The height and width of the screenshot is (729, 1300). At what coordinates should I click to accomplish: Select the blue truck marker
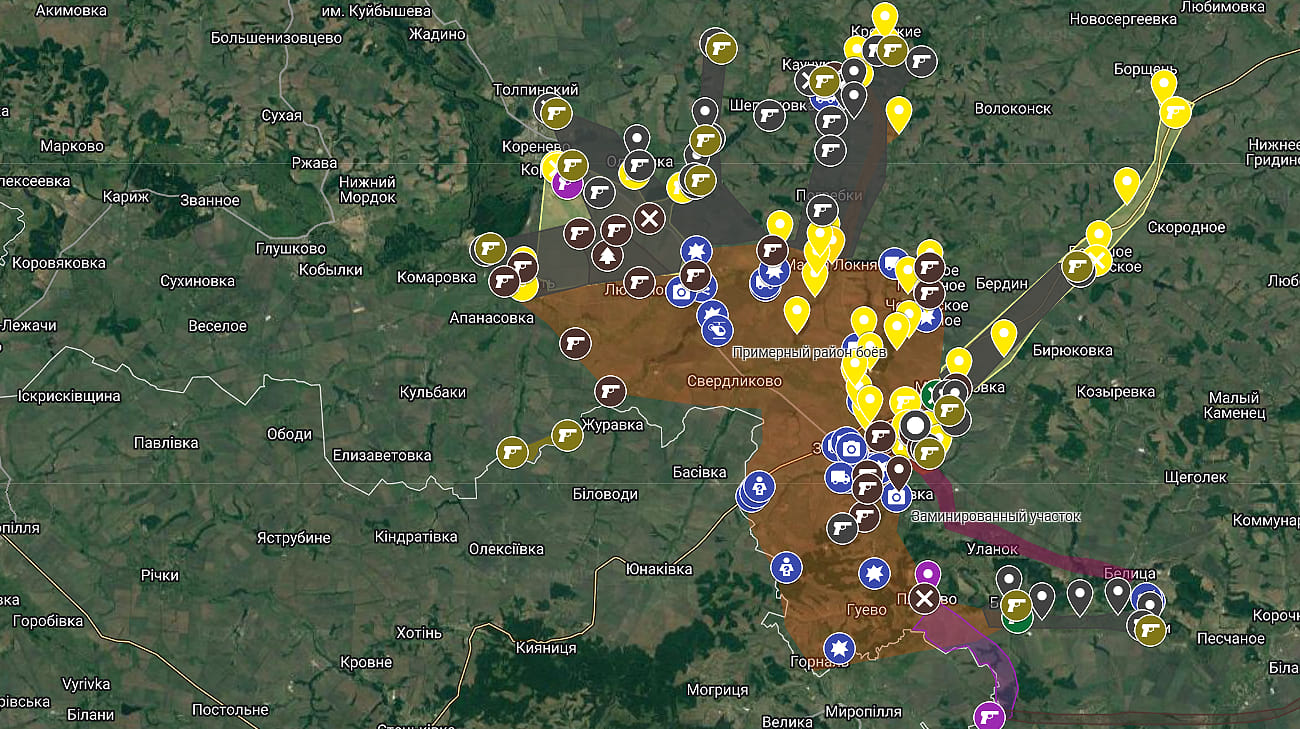coord(840,477)
